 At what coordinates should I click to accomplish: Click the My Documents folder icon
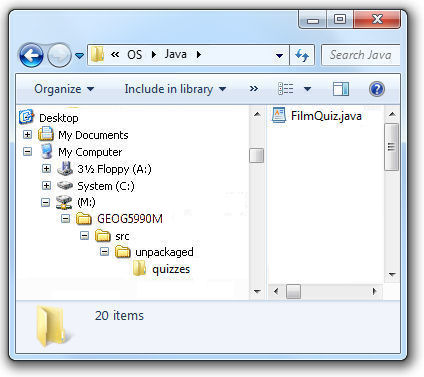(46, 134)
